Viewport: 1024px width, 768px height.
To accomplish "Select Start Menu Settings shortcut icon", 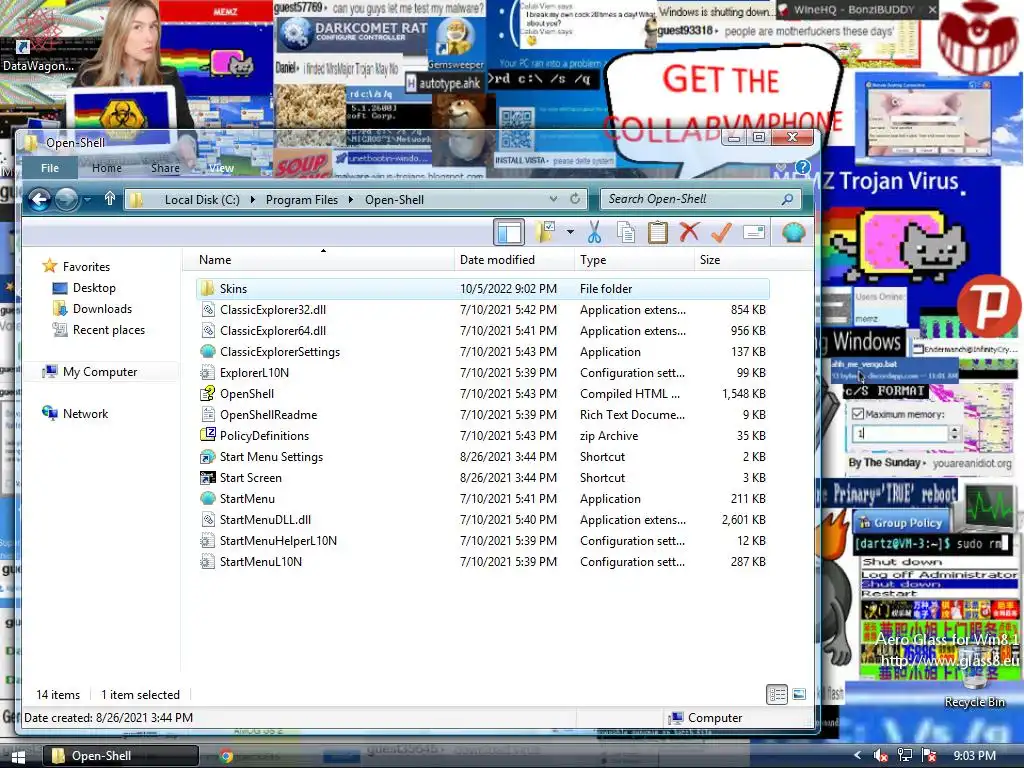I will pos(208,456).
